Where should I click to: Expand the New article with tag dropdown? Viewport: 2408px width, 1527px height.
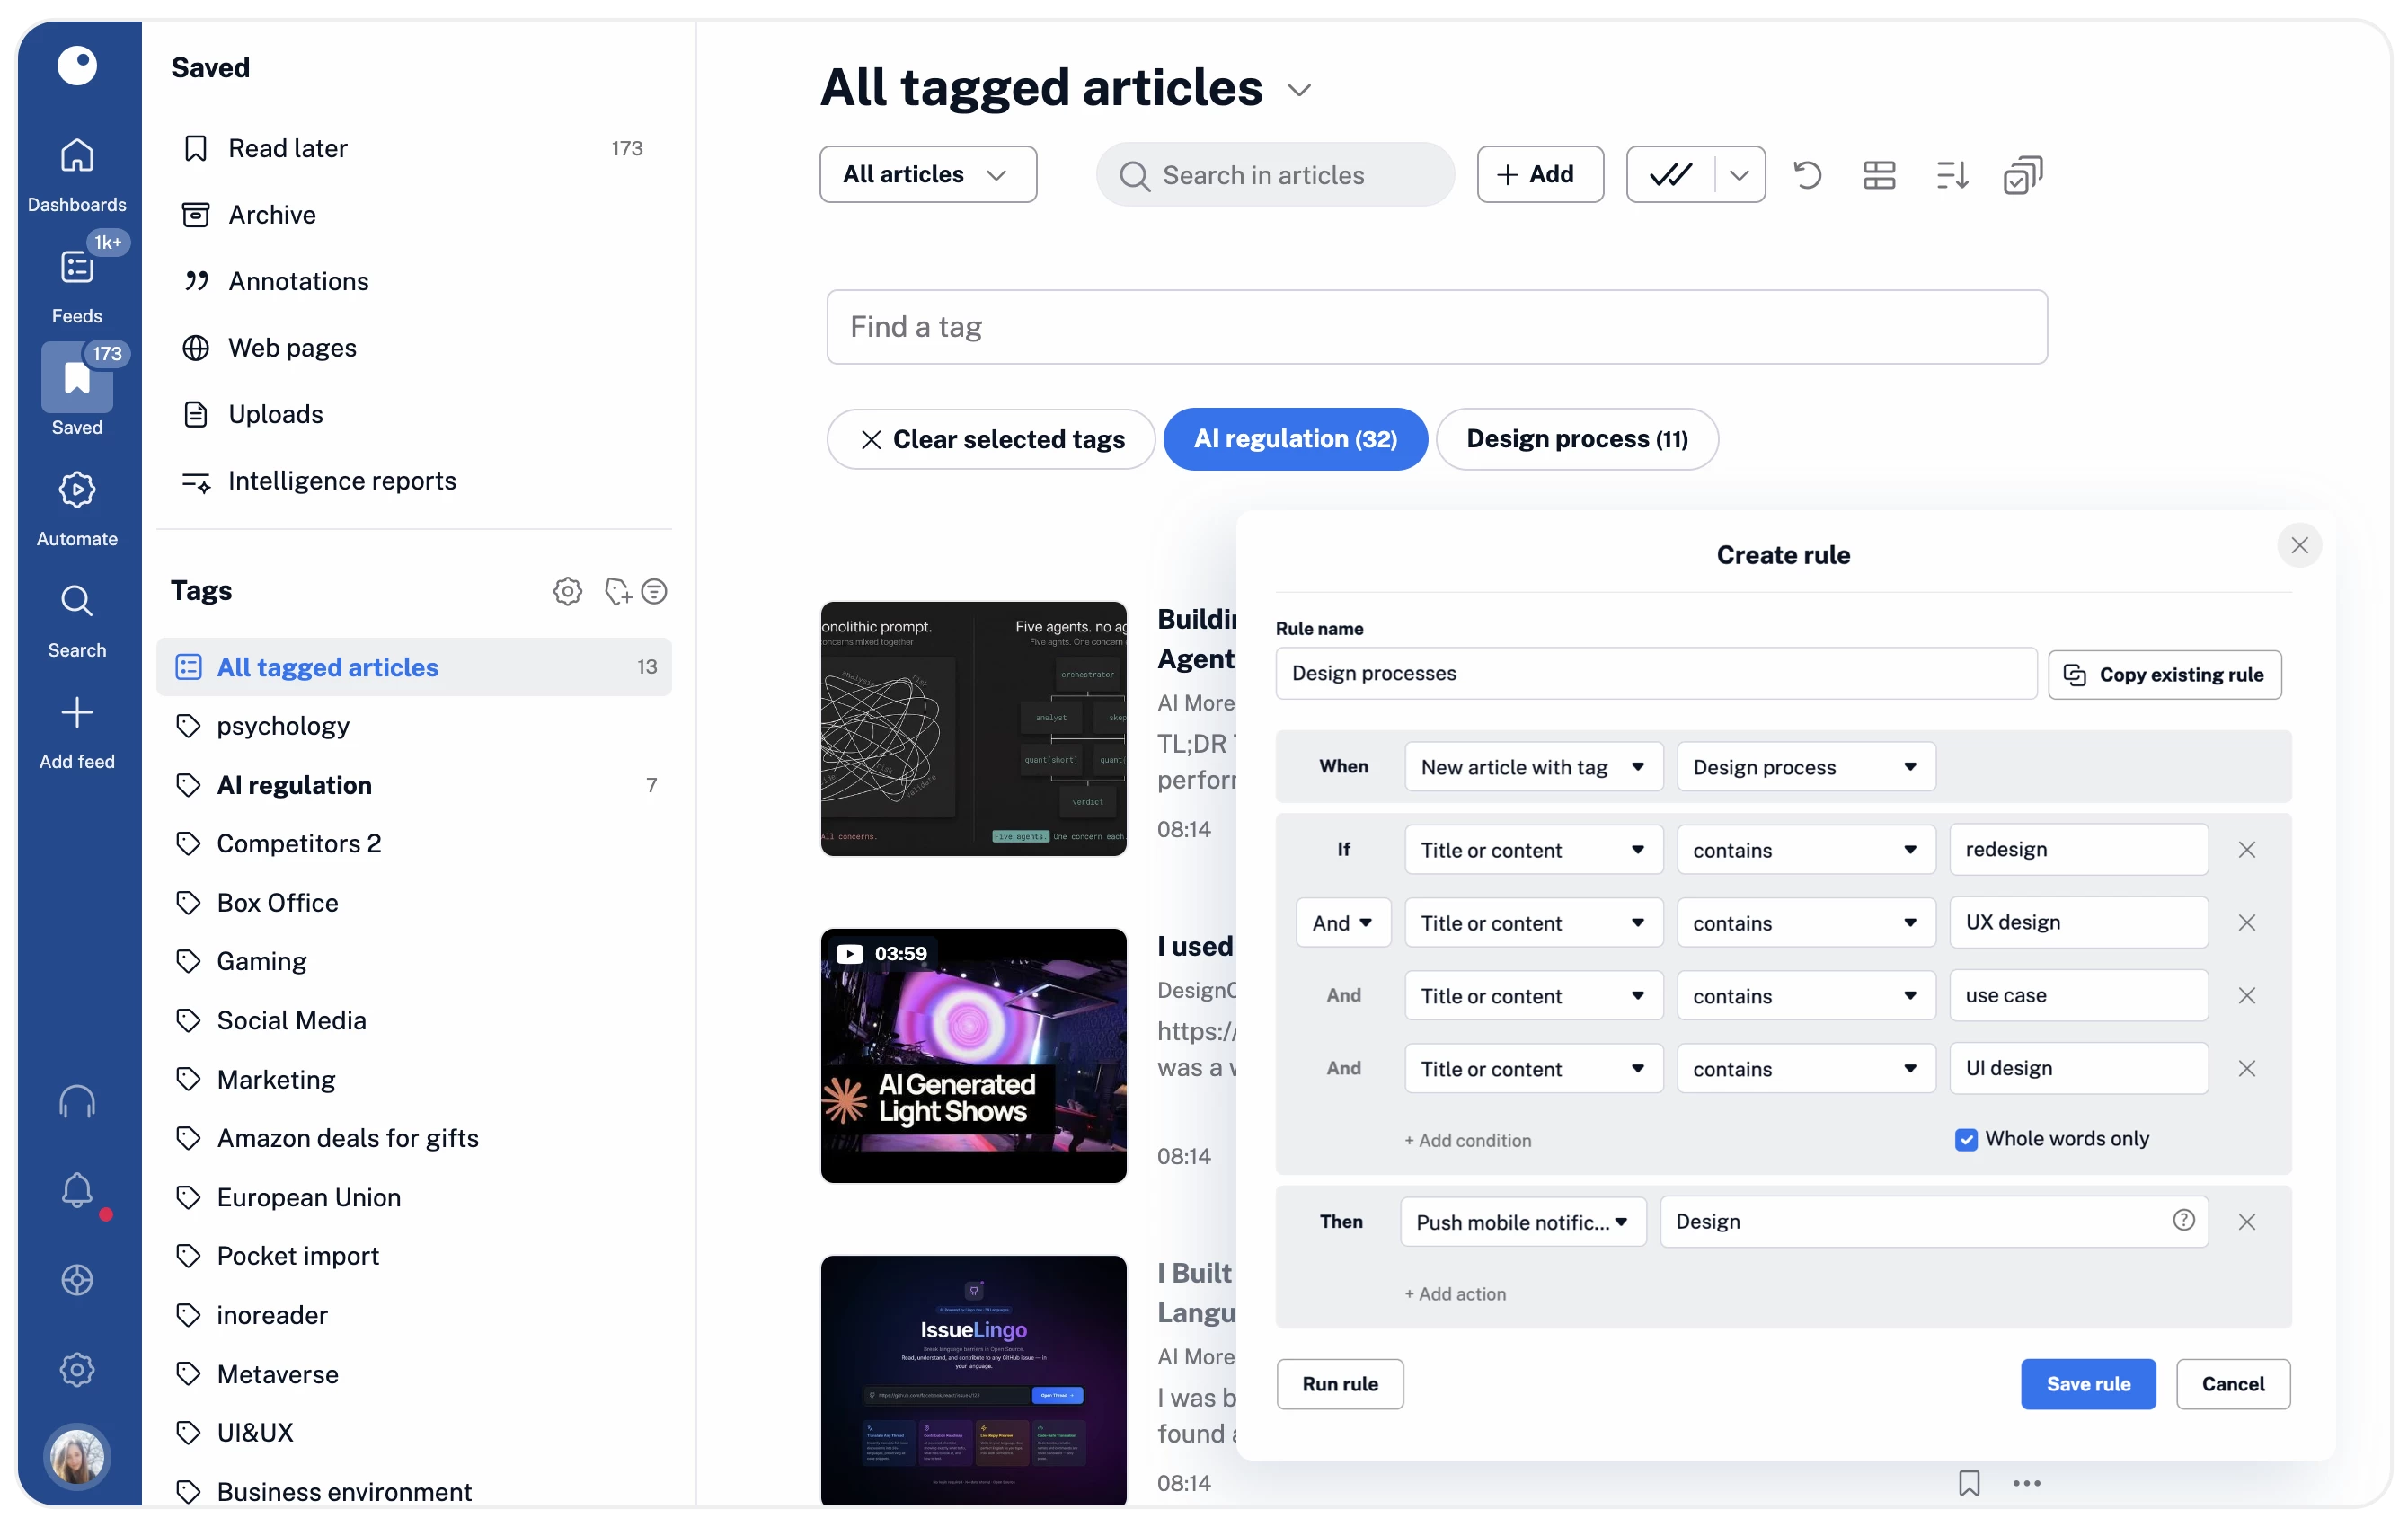pyautogui.click(x=1532, y=767)
